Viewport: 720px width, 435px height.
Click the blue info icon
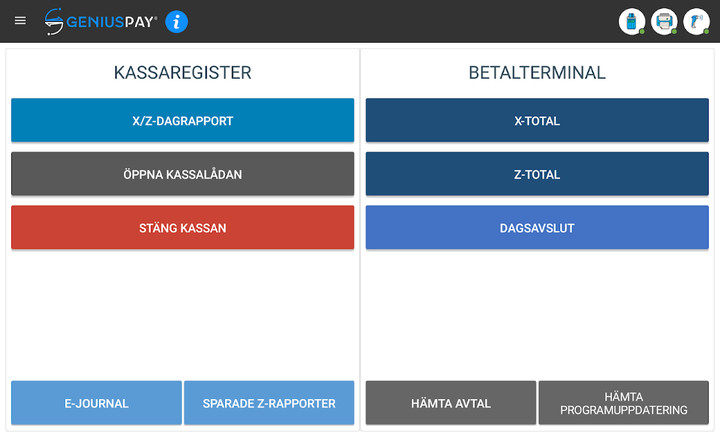pos(177,21)
